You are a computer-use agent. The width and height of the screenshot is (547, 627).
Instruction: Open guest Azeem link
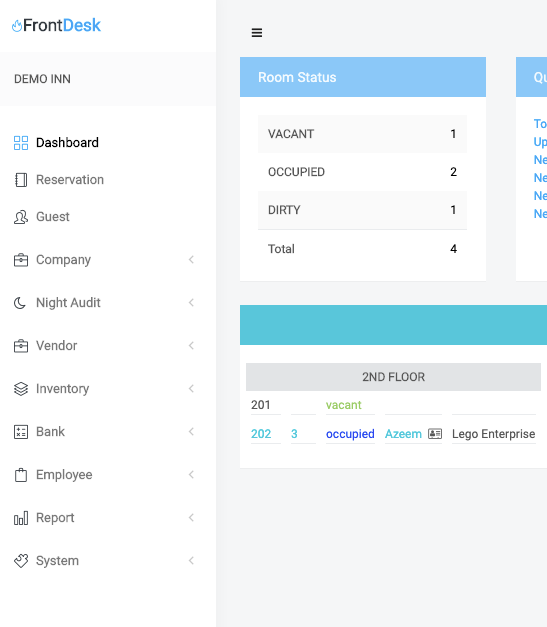[403, 434]
